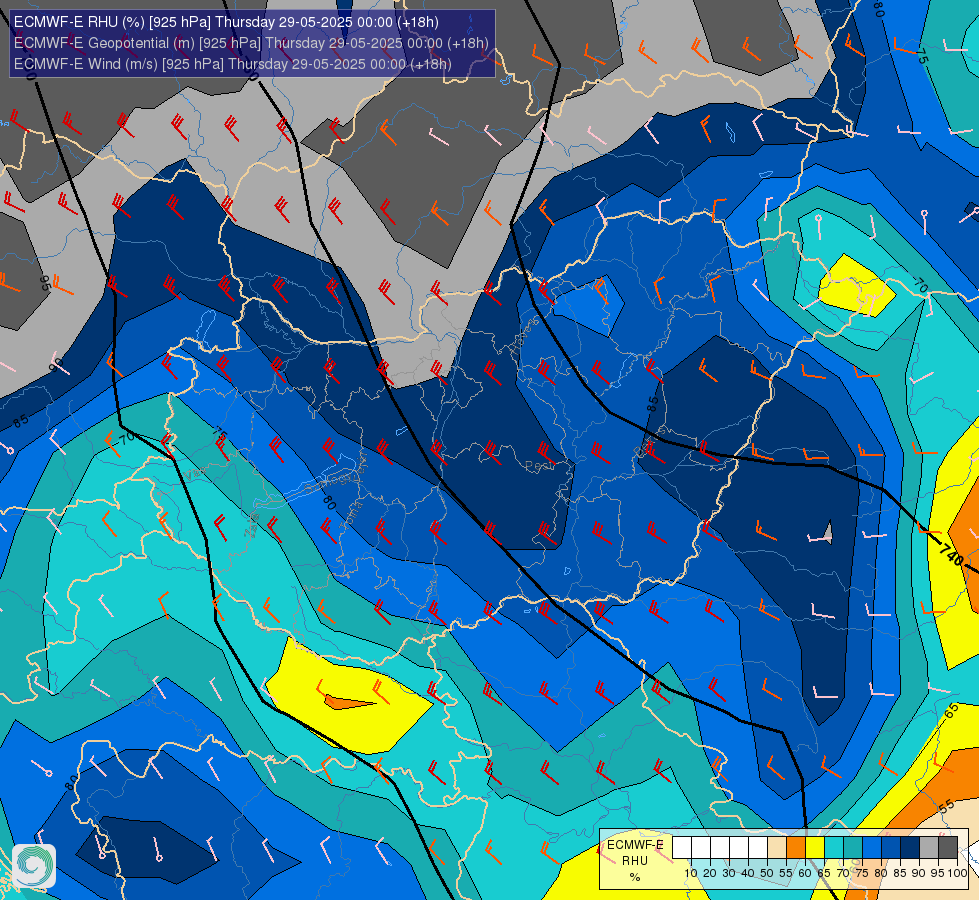Click the 90 humidity contour label on the map
This screenshot has width=979, height=900.
tap(56, 365)
